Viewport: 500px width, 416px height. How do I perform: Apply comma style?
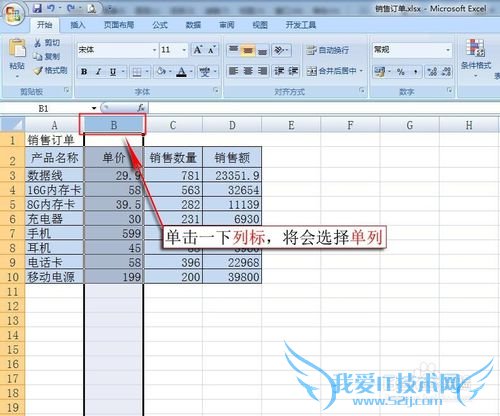pos(415,71)
